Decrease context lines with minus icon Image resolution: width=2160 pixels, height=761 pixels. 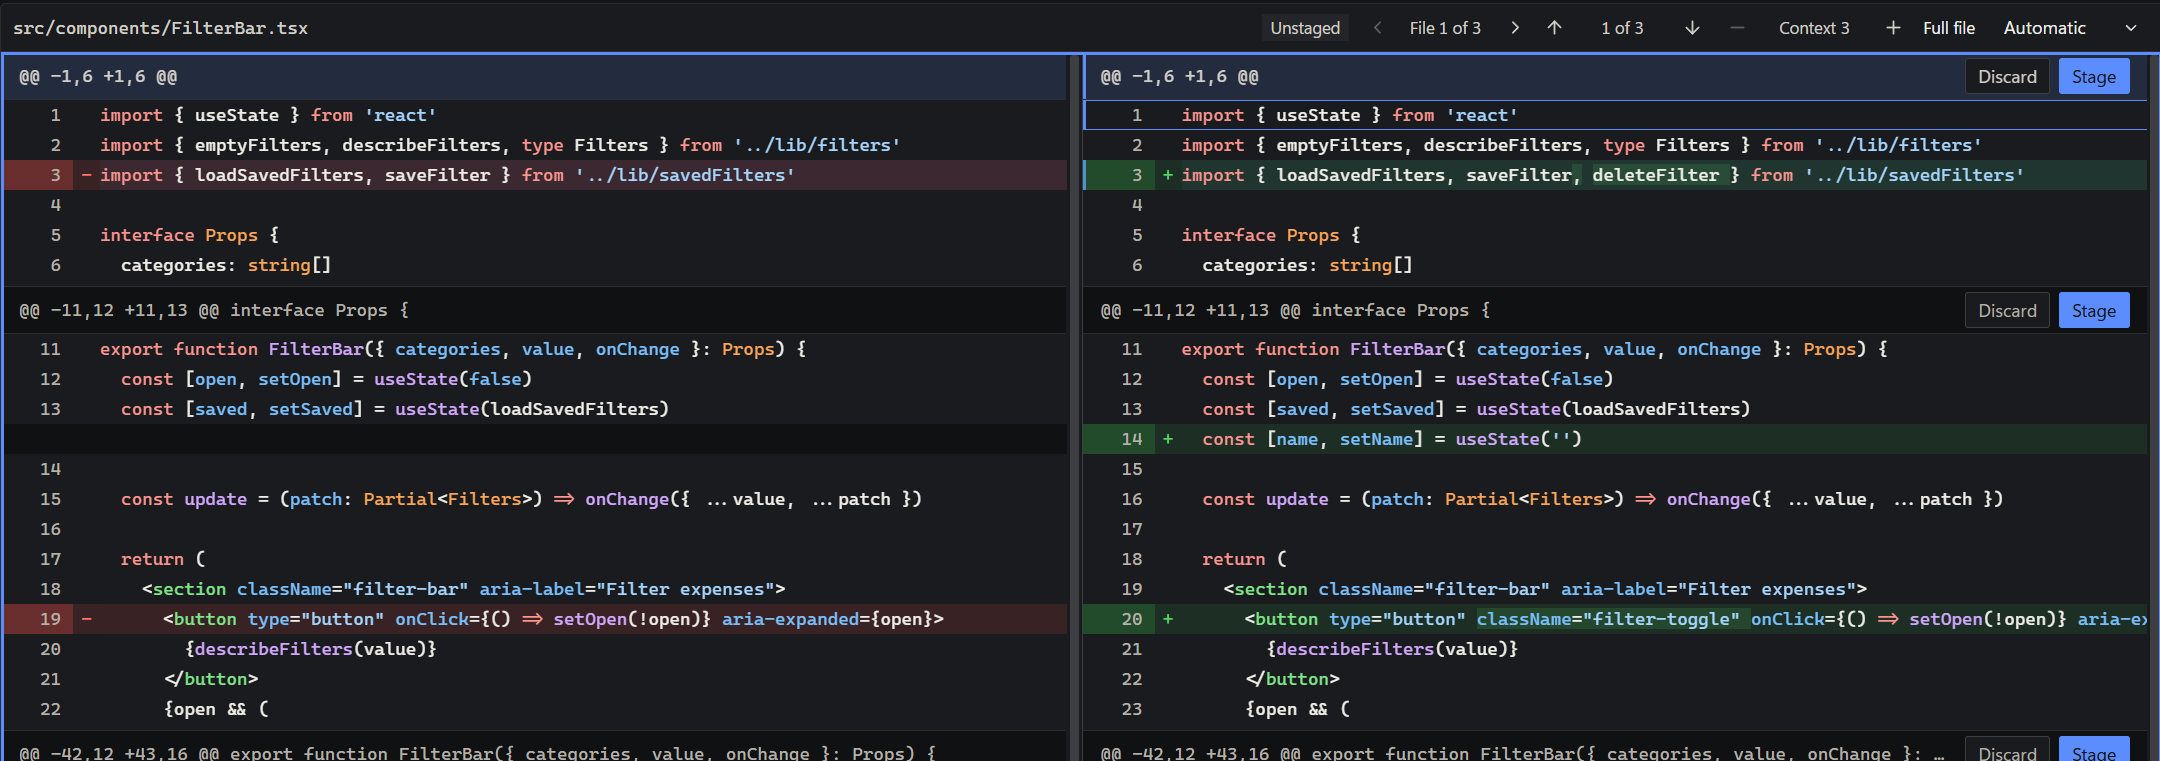pyautogui.click(x=1737, y=28)
